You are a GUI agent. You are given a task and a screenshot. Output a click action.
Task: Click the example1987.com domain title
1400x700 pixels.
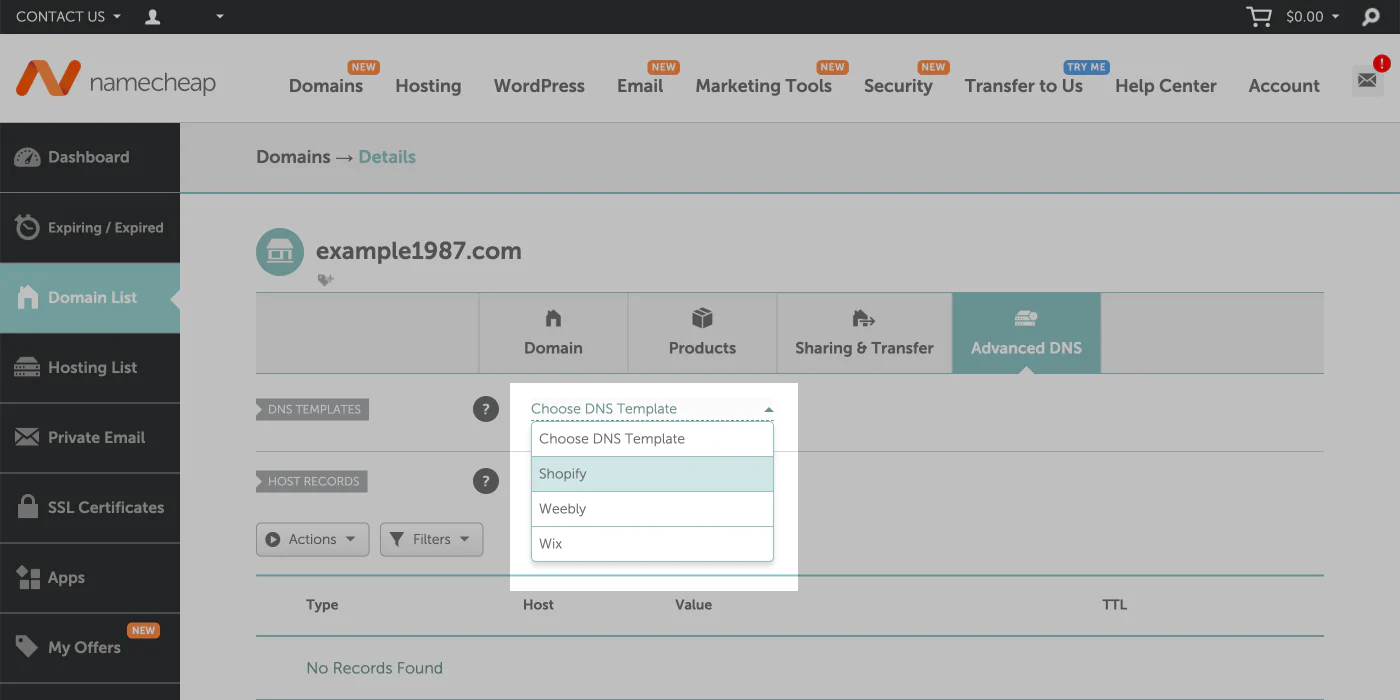[419, 251]
